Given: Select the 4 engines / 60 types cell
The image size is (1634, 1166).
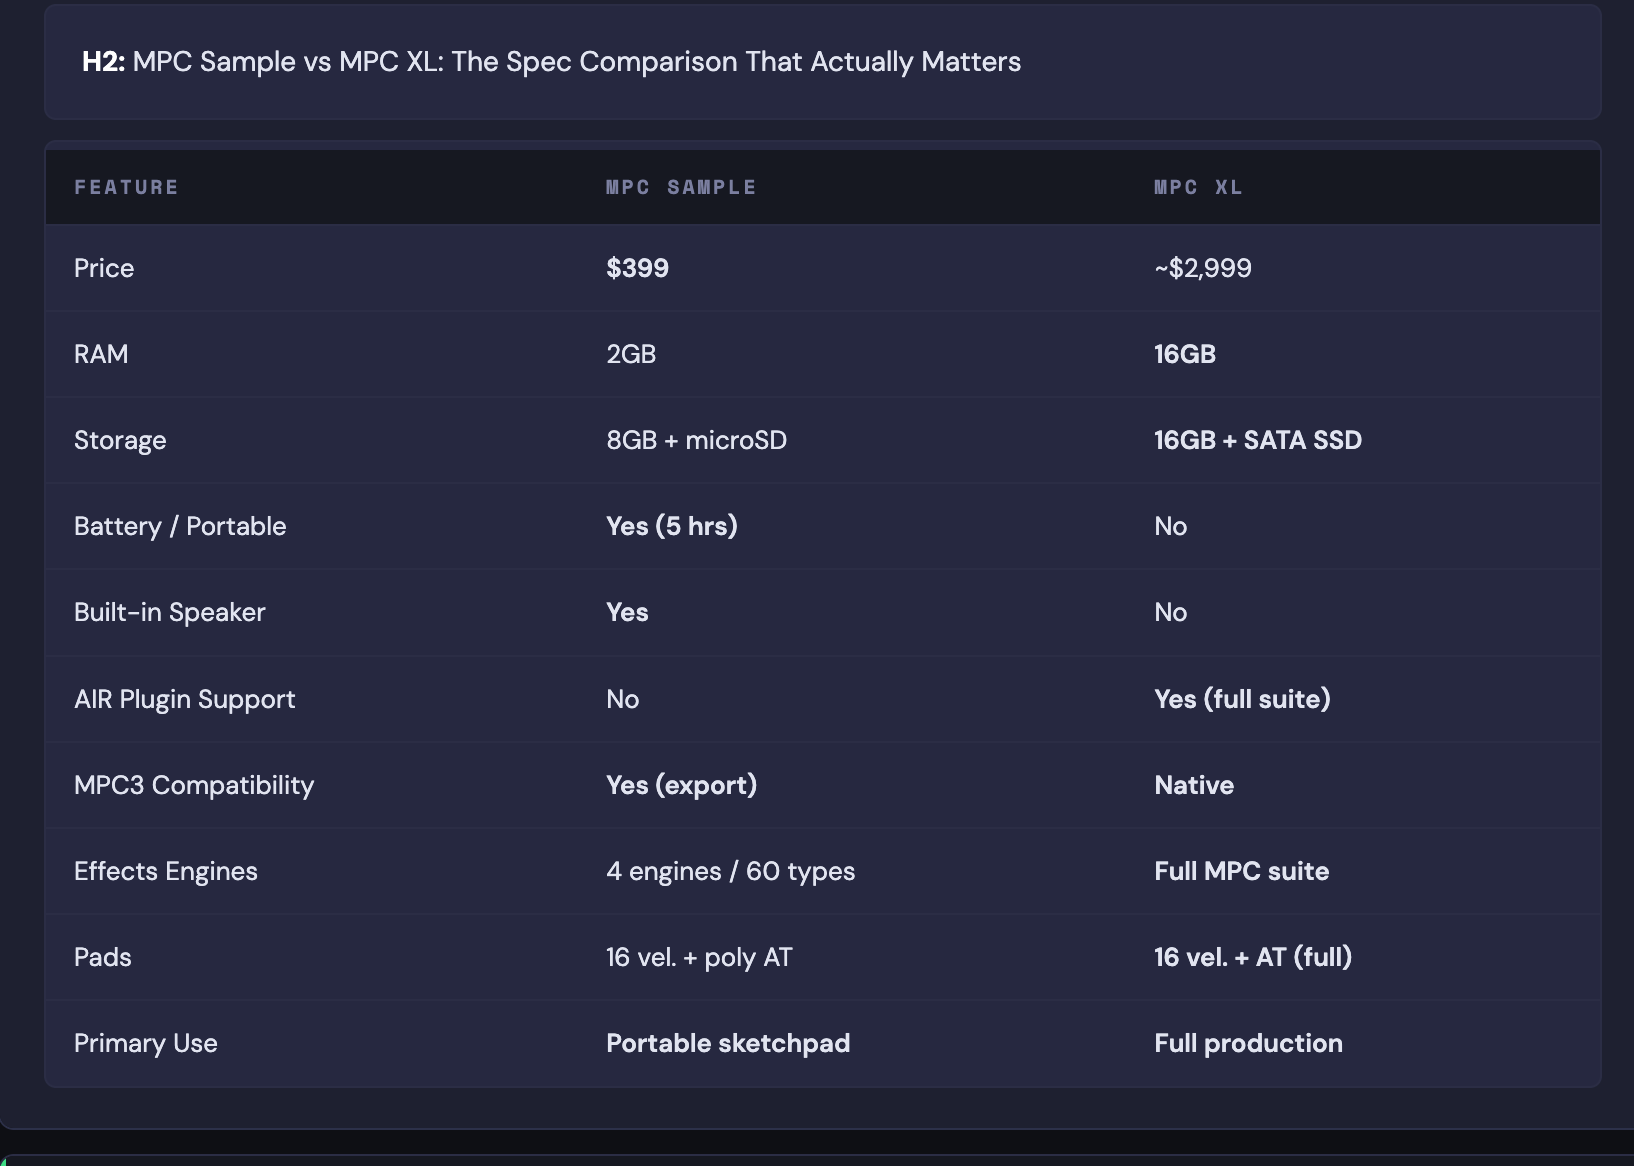Looking at the screenshot, I should (x=730, y=871).
